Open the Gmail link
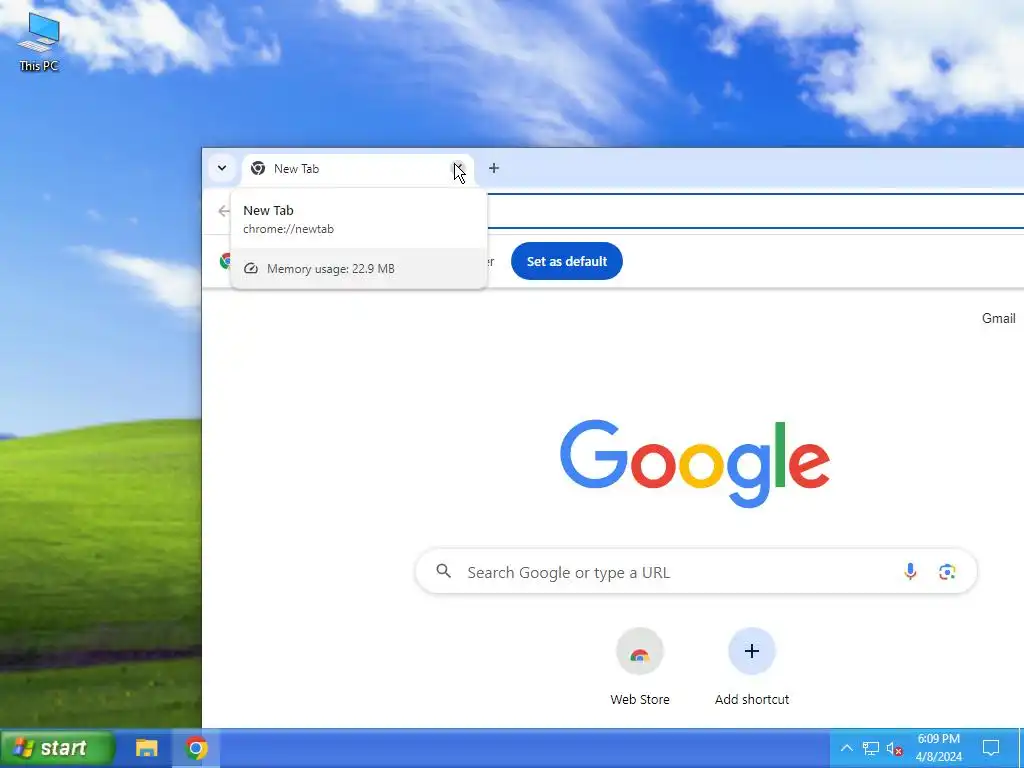The image size is (1024, 768). pyautogui.click(x=999, y=318)
